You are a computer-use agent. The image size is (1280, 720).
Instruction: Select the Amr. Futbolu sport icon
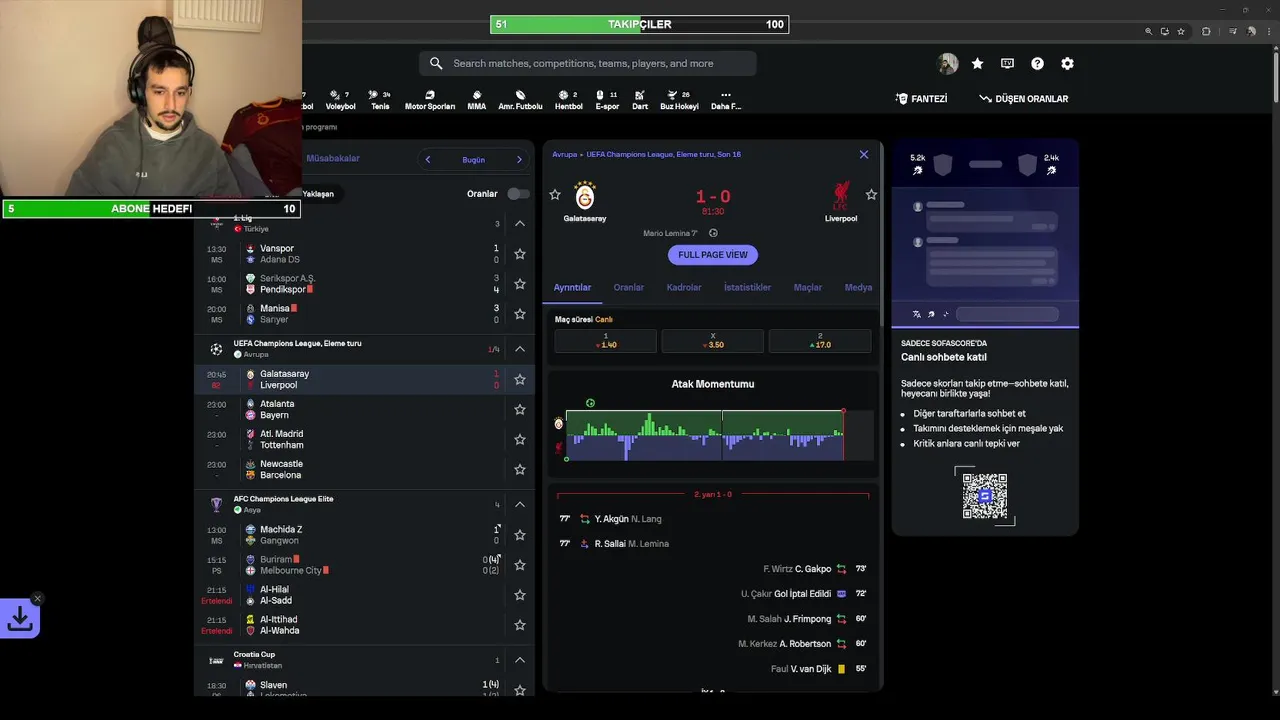520,100
